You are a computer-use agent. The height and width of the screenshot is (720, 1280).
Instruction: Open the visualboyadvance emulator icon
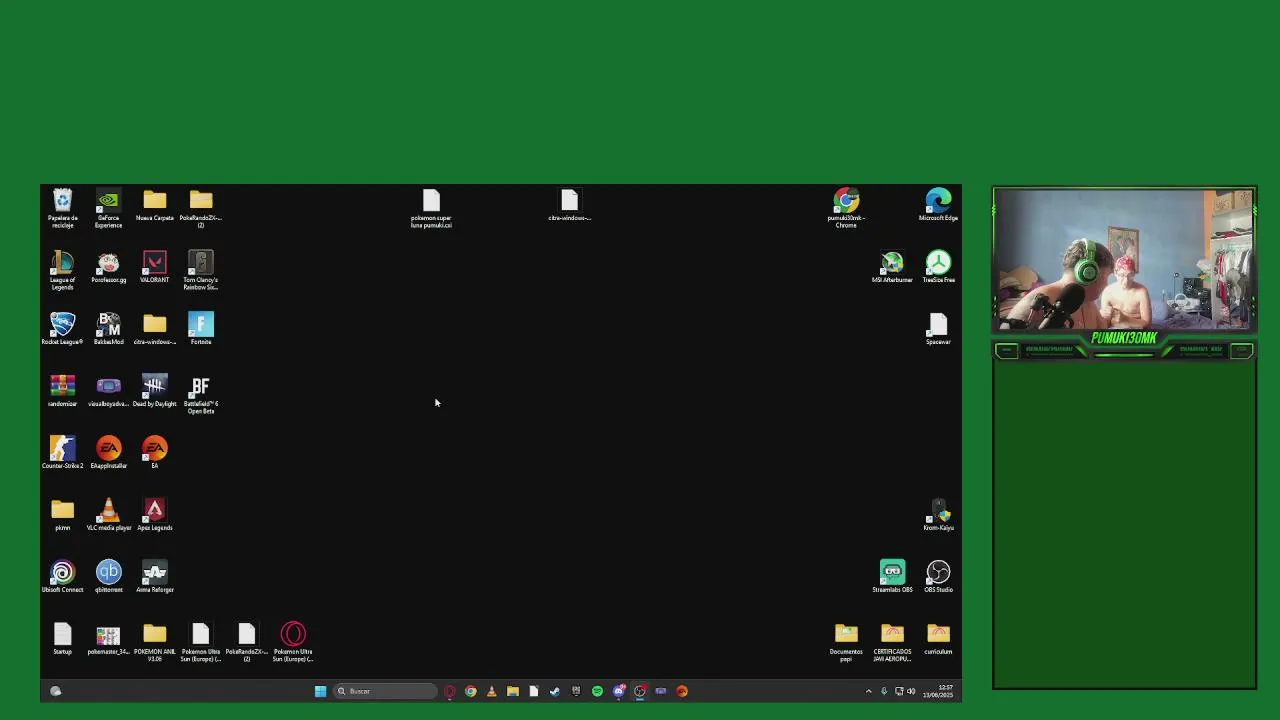[x=108, y=391]
